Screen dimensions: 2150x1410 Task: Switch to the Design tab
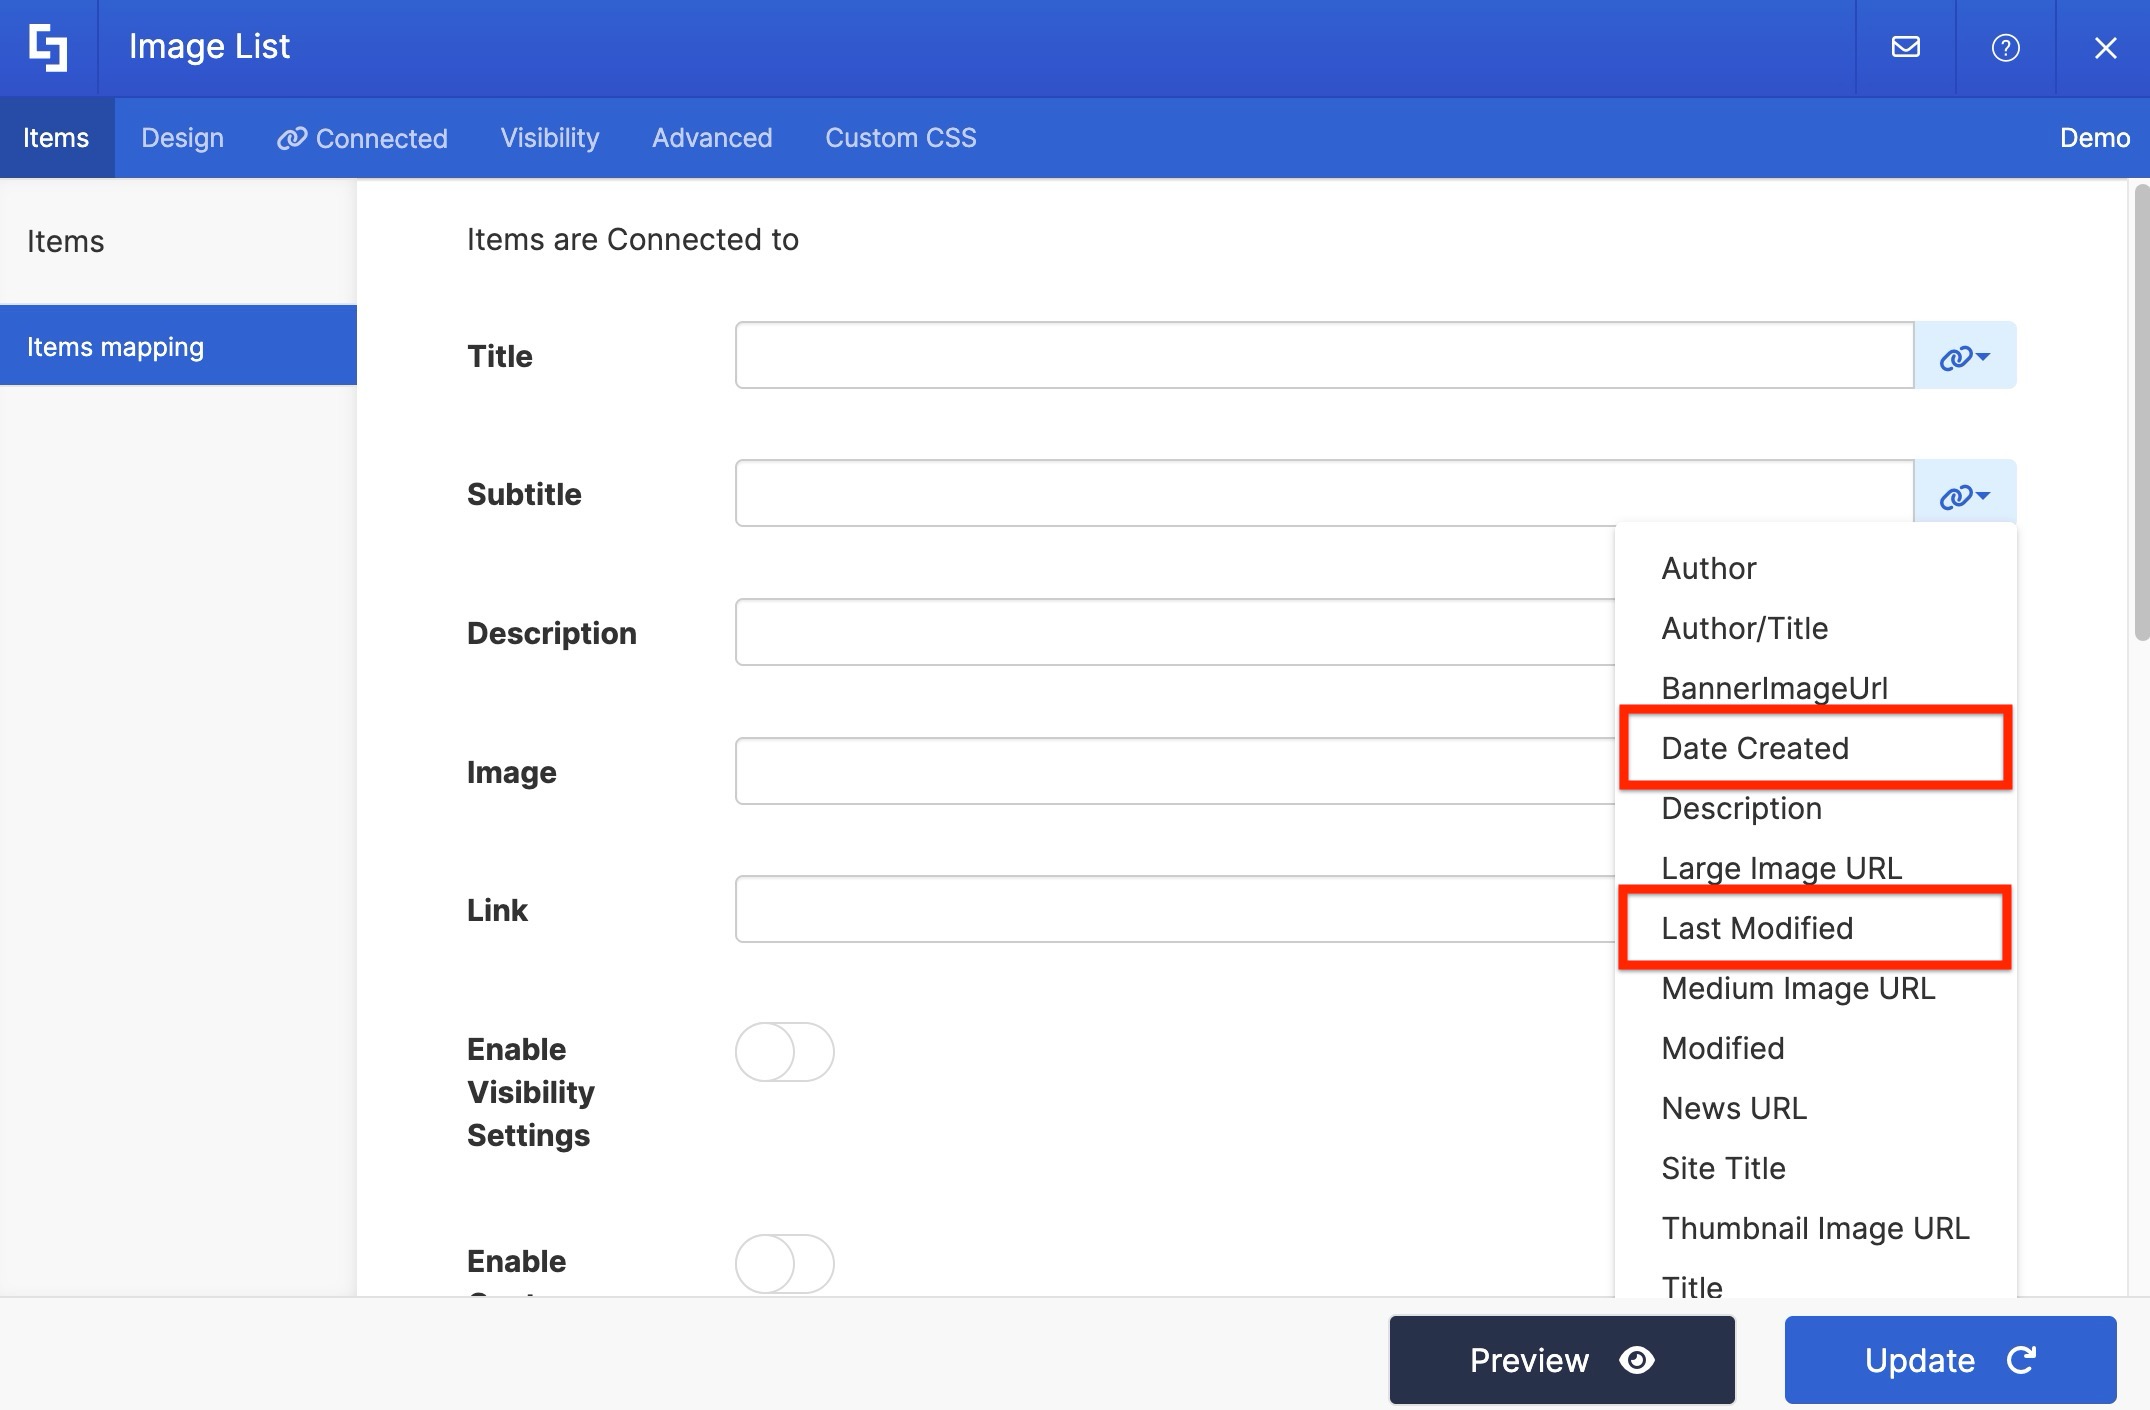(182, 138)
